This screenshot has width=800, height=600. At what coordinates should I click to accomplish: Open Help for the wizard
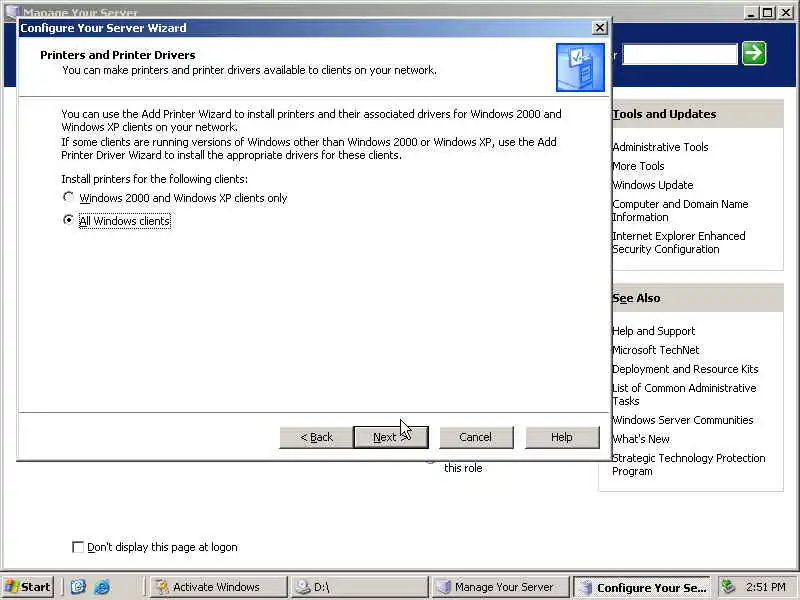coord(562,437)
